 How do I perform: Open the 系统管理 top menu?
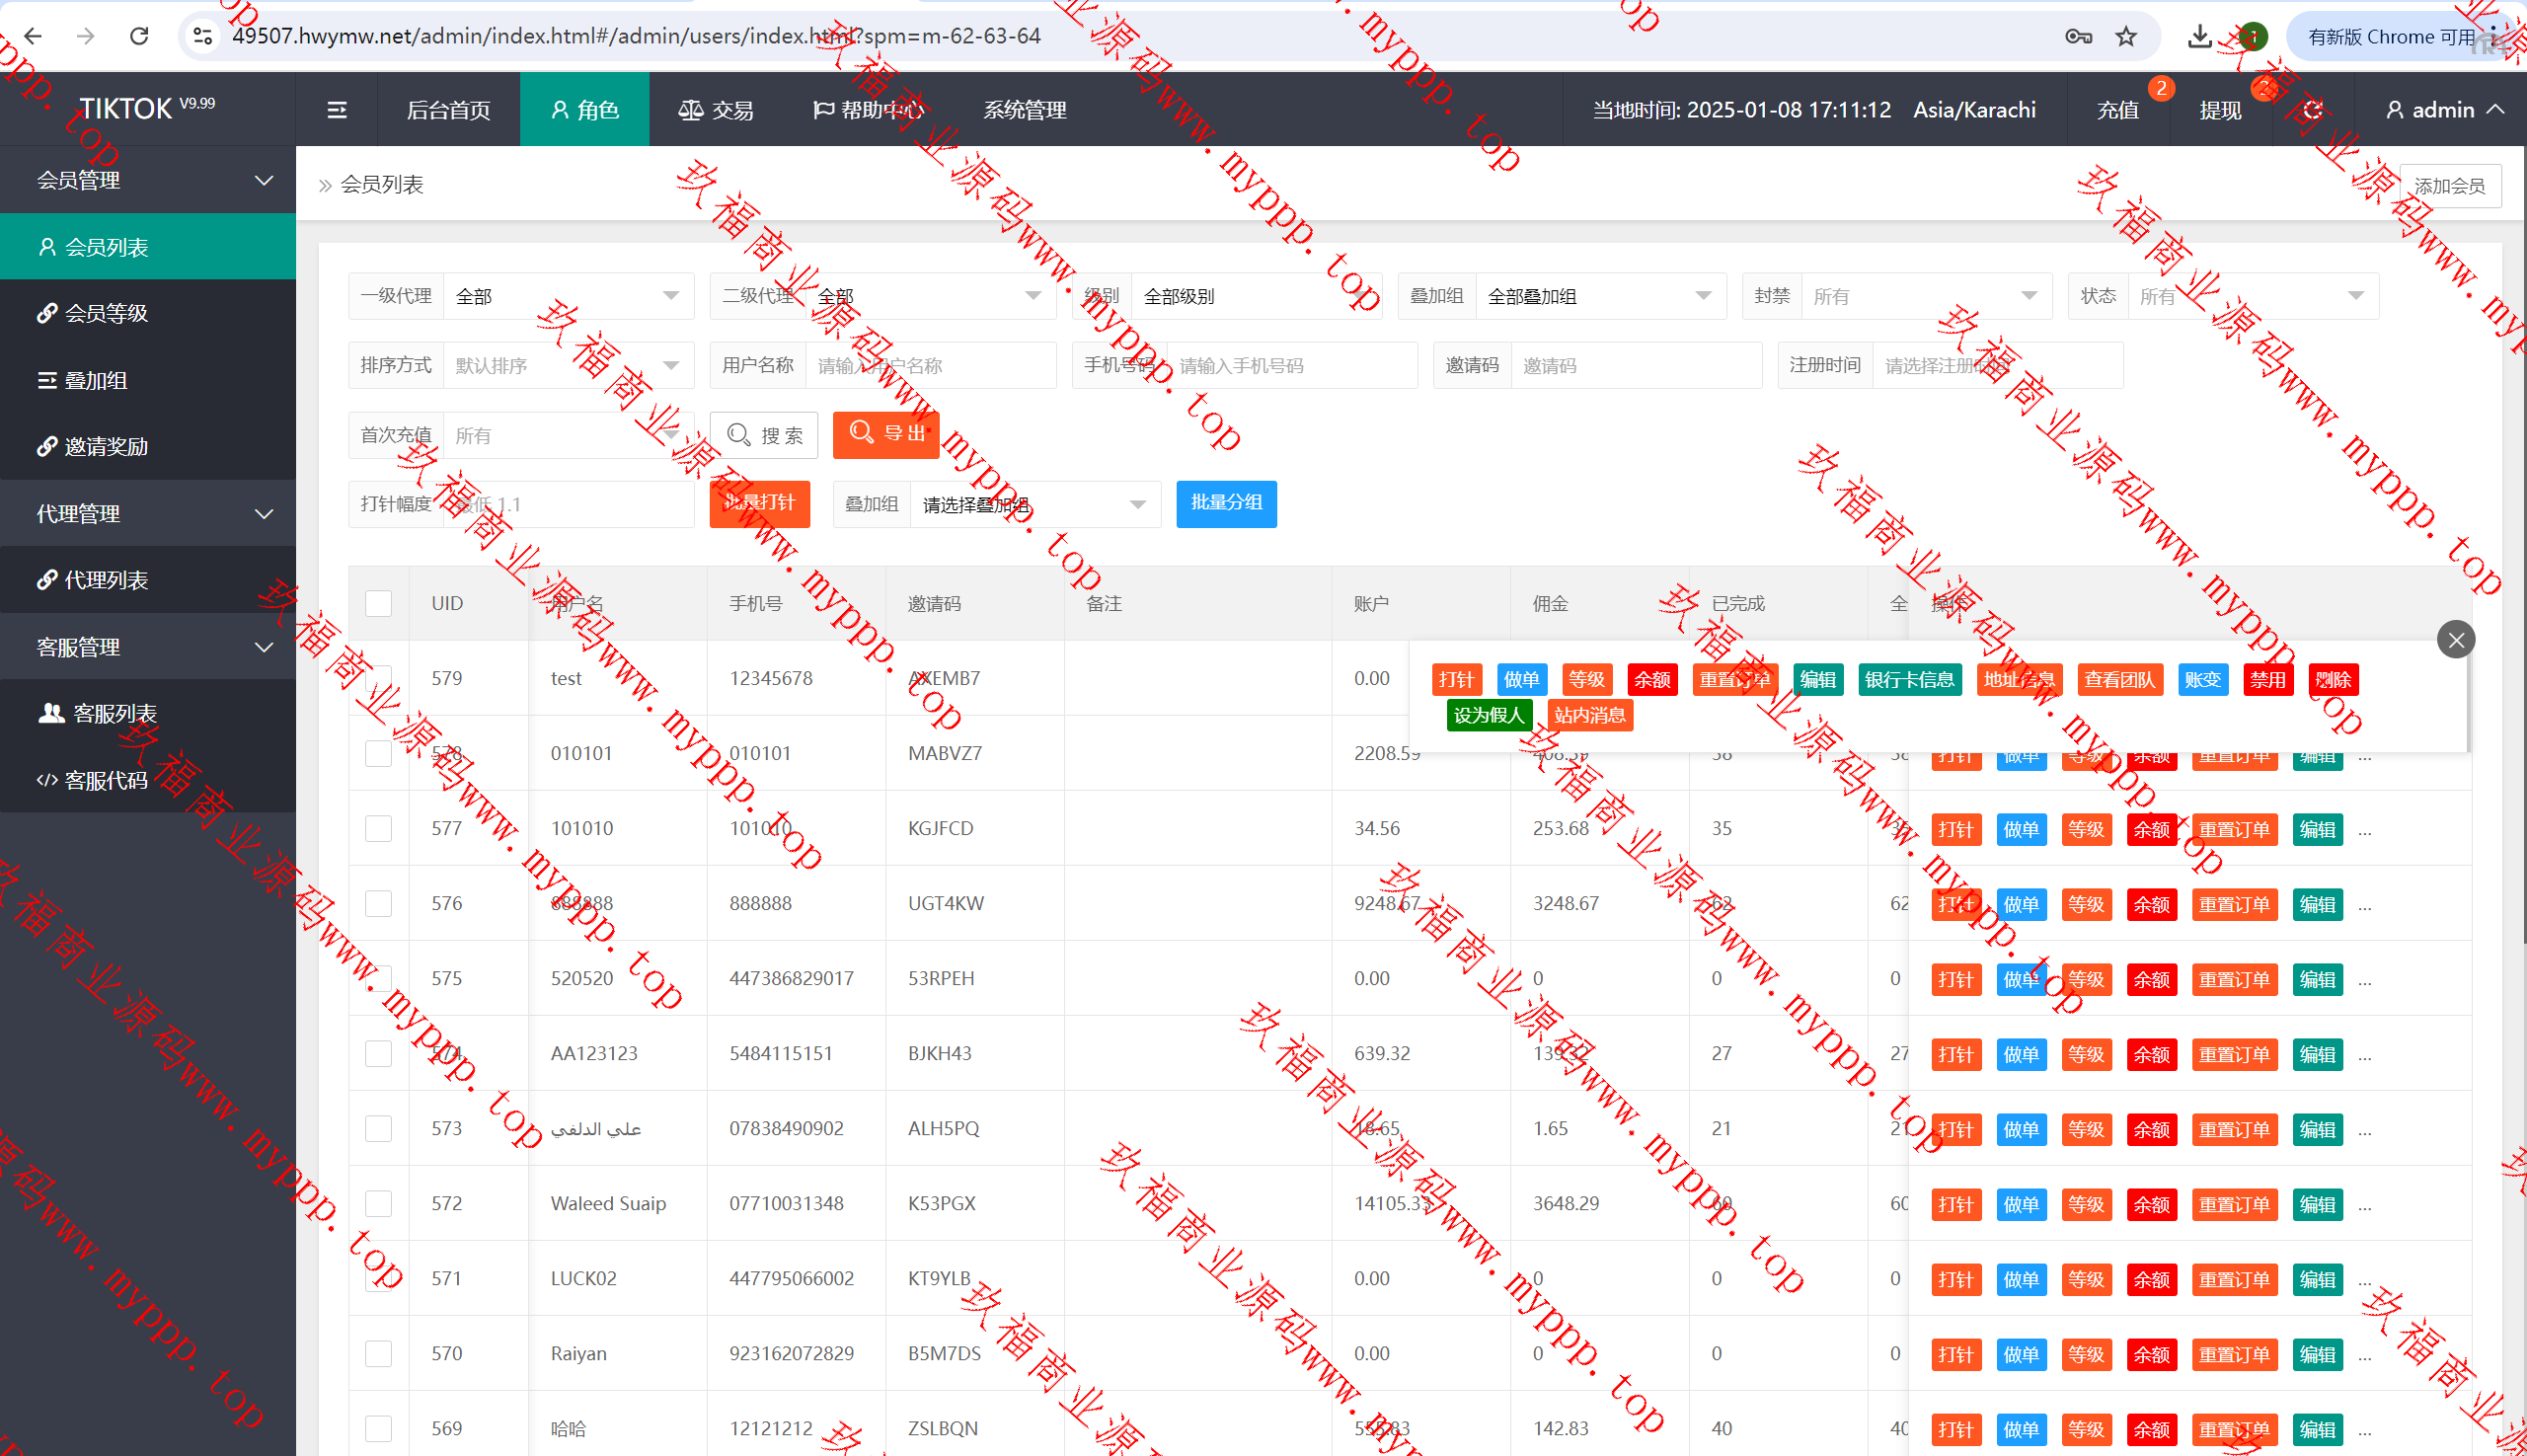coord(1024,110)
